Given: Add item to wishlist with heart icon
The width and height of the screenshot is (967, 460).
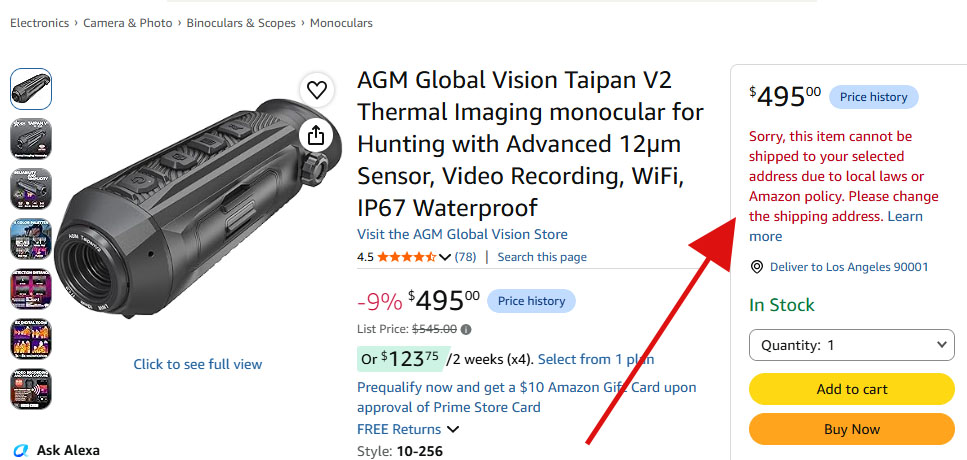Looking at the screenshot, I should (x=317, y=91).
